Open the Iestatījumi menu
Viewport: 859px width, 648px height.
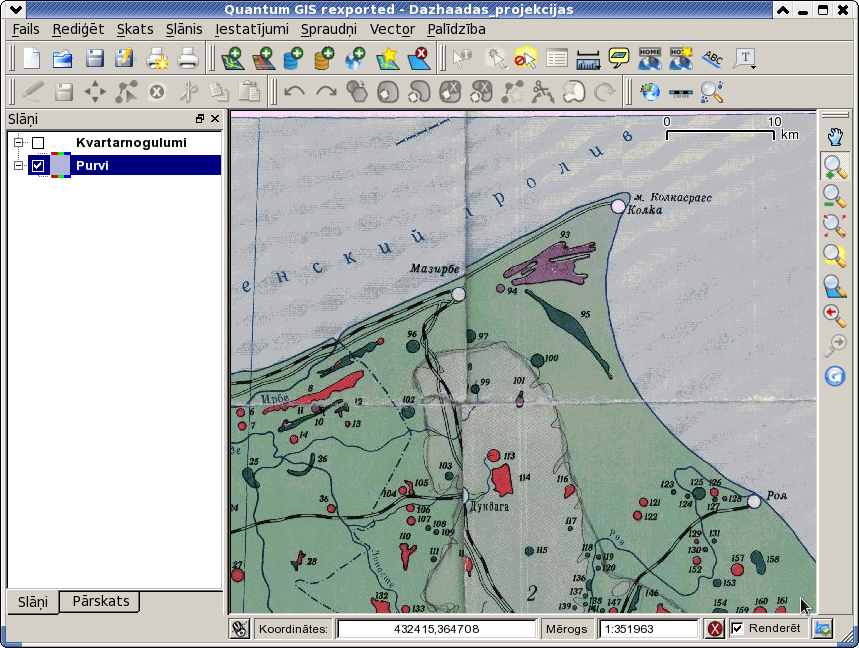click(251, 29)
